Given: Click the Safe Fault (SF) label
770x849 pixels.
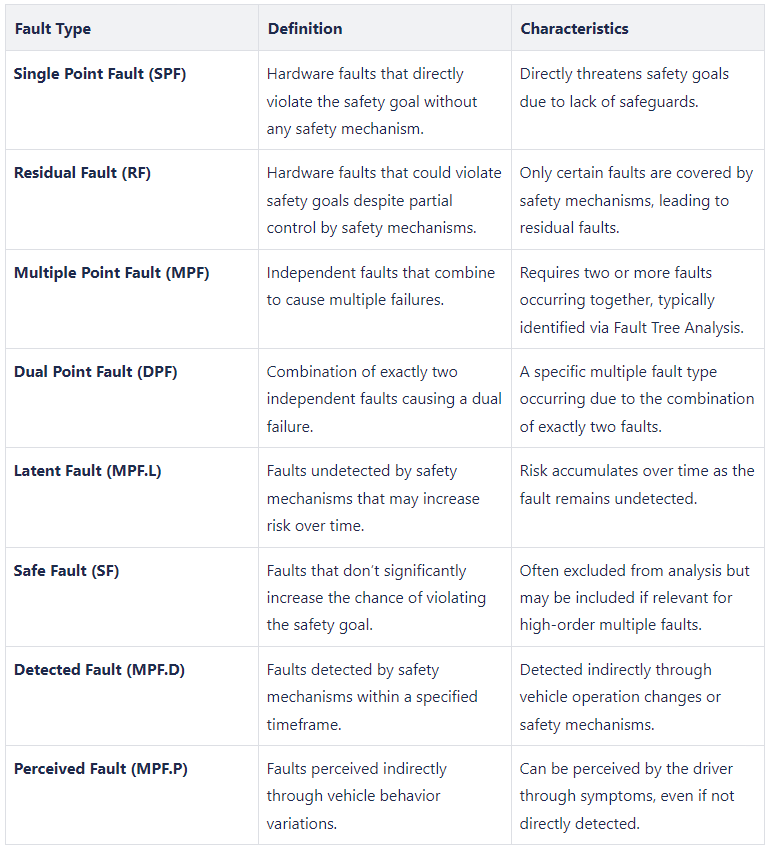Looking at the screenshot, I should [66, 571].
